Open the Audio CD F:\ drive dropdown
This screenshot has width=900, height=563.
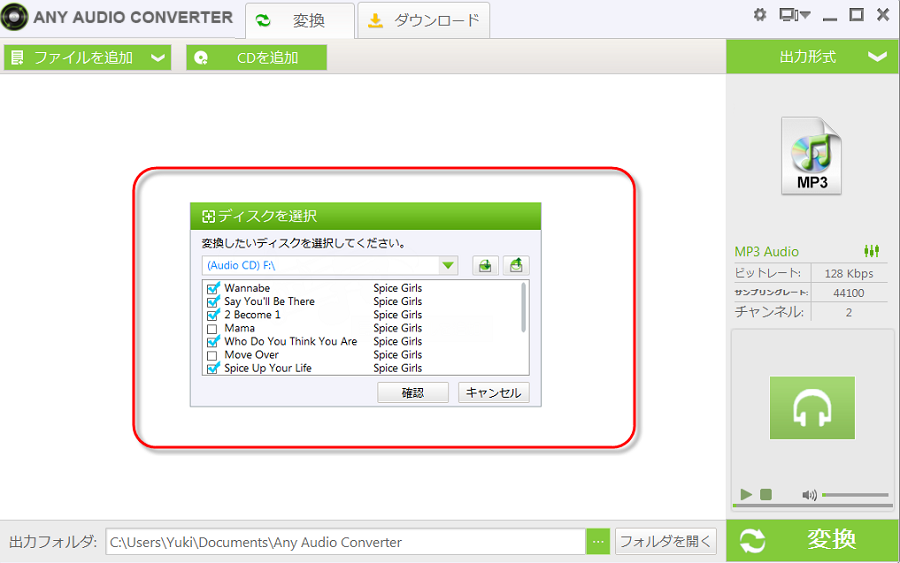click(448, 266)
